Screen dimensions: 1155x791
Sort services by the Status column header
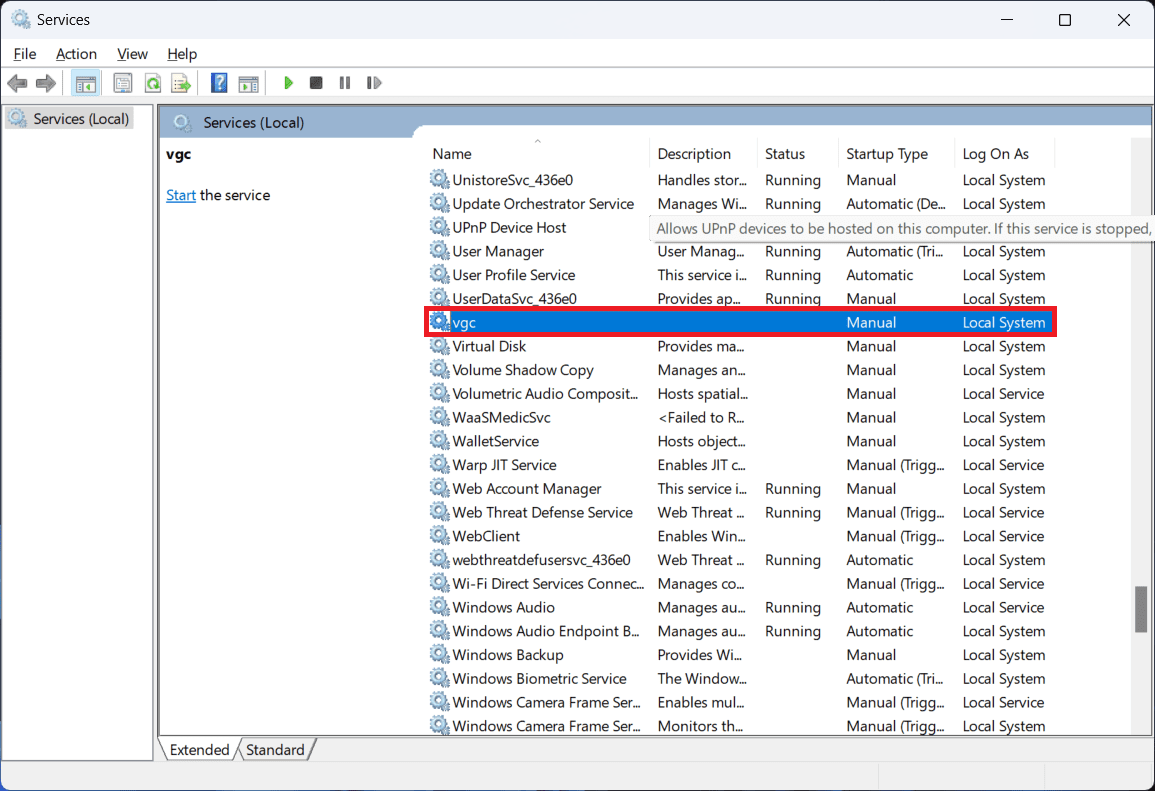coord(785,154)
